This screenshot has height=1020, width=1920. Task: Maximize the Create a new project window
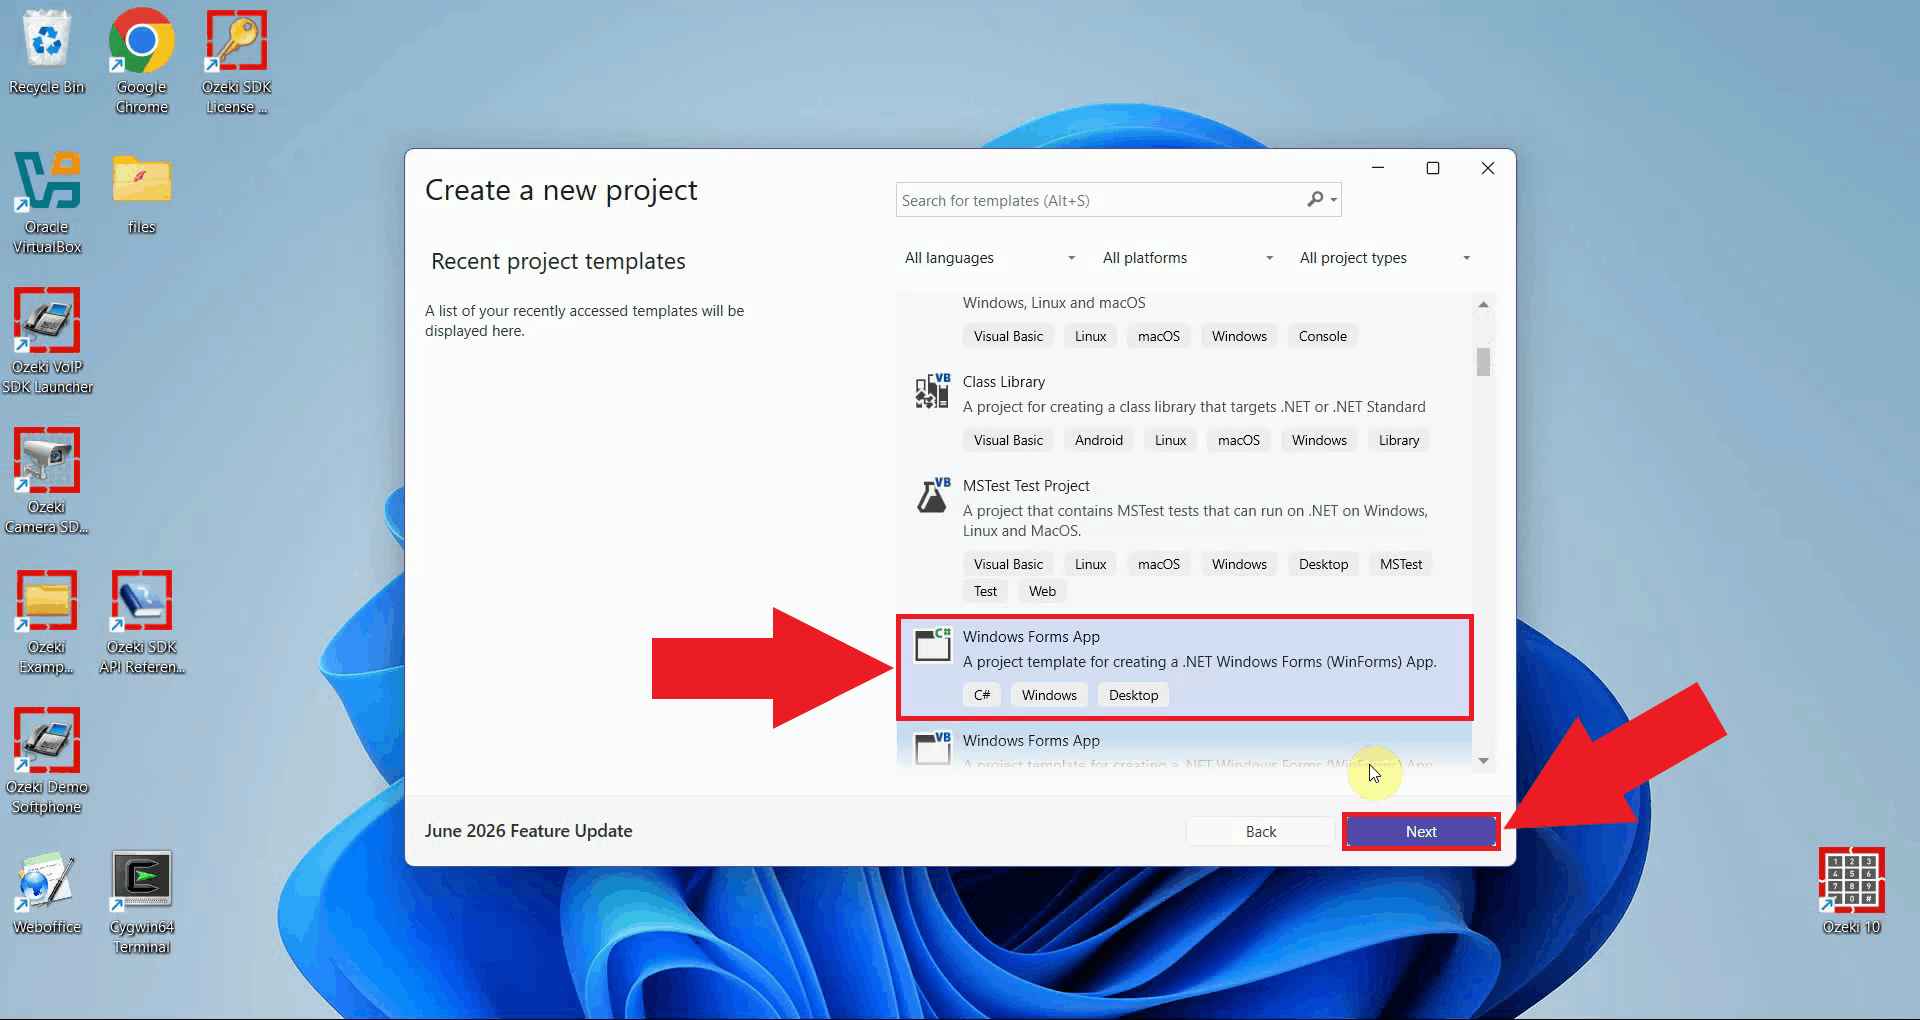1433,168
